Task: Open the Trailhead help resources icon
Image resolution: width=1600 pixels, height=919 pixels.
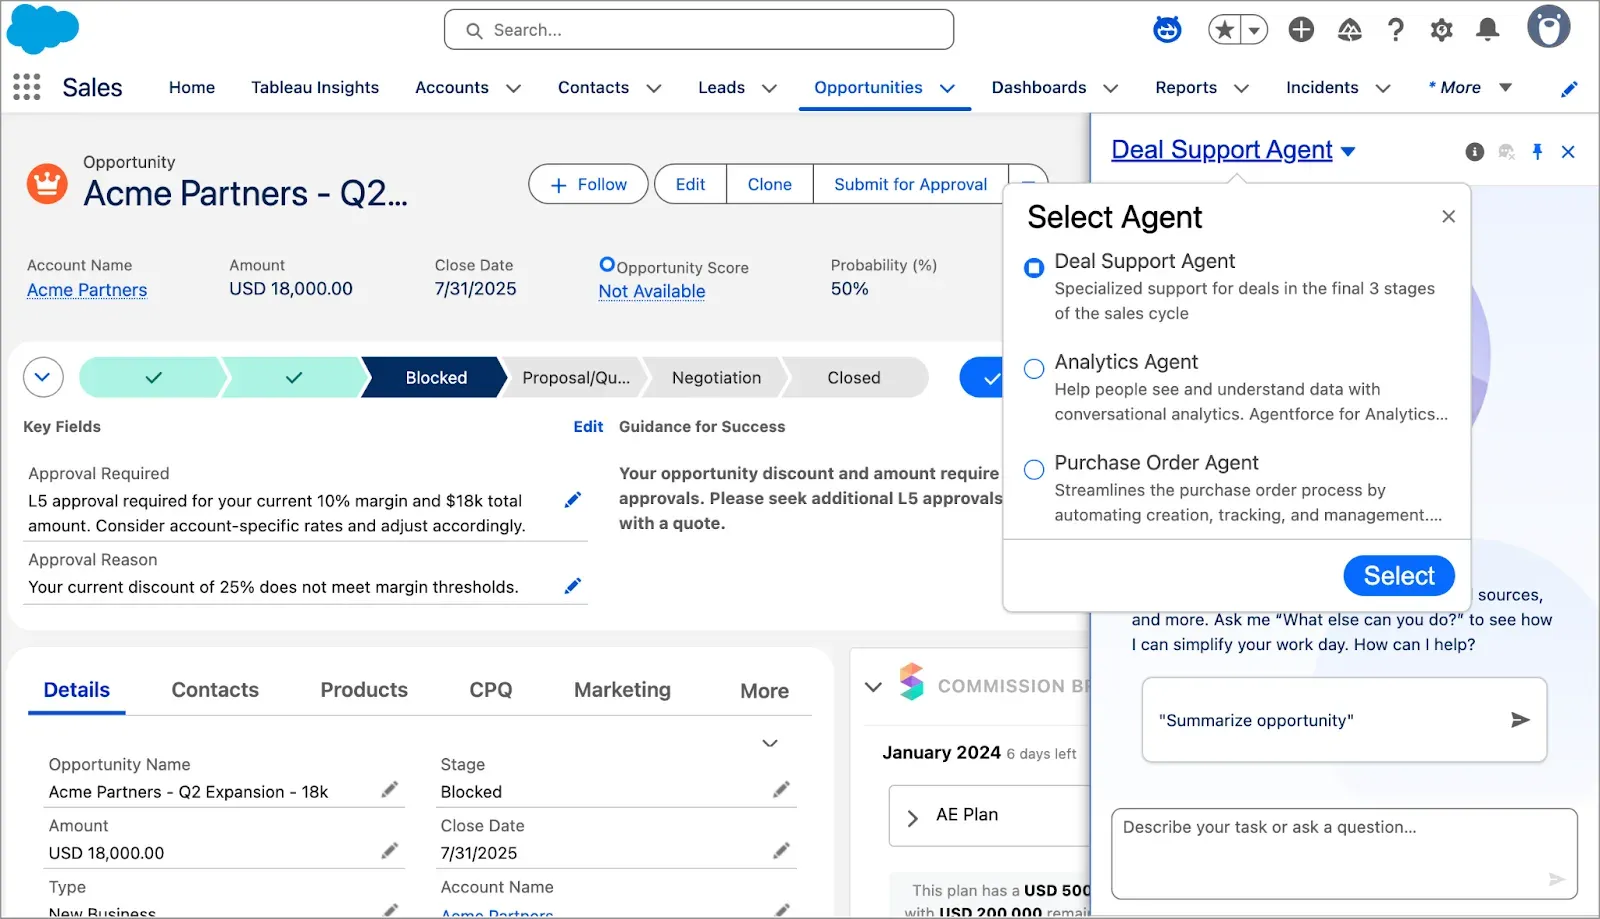Action: click(1349, 30)
